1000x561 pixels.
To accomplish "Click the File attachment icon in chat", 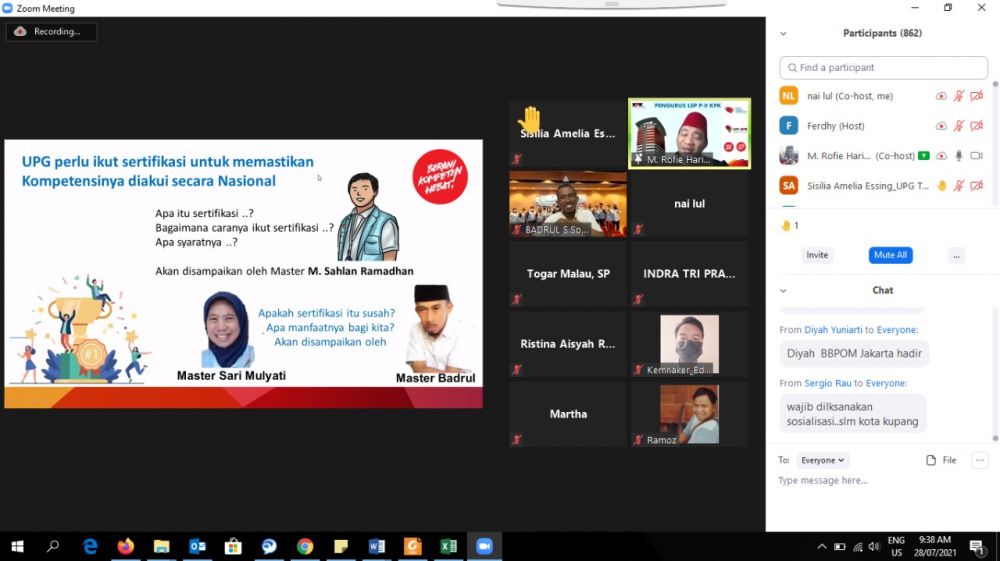I will click(x=941, y=460).
